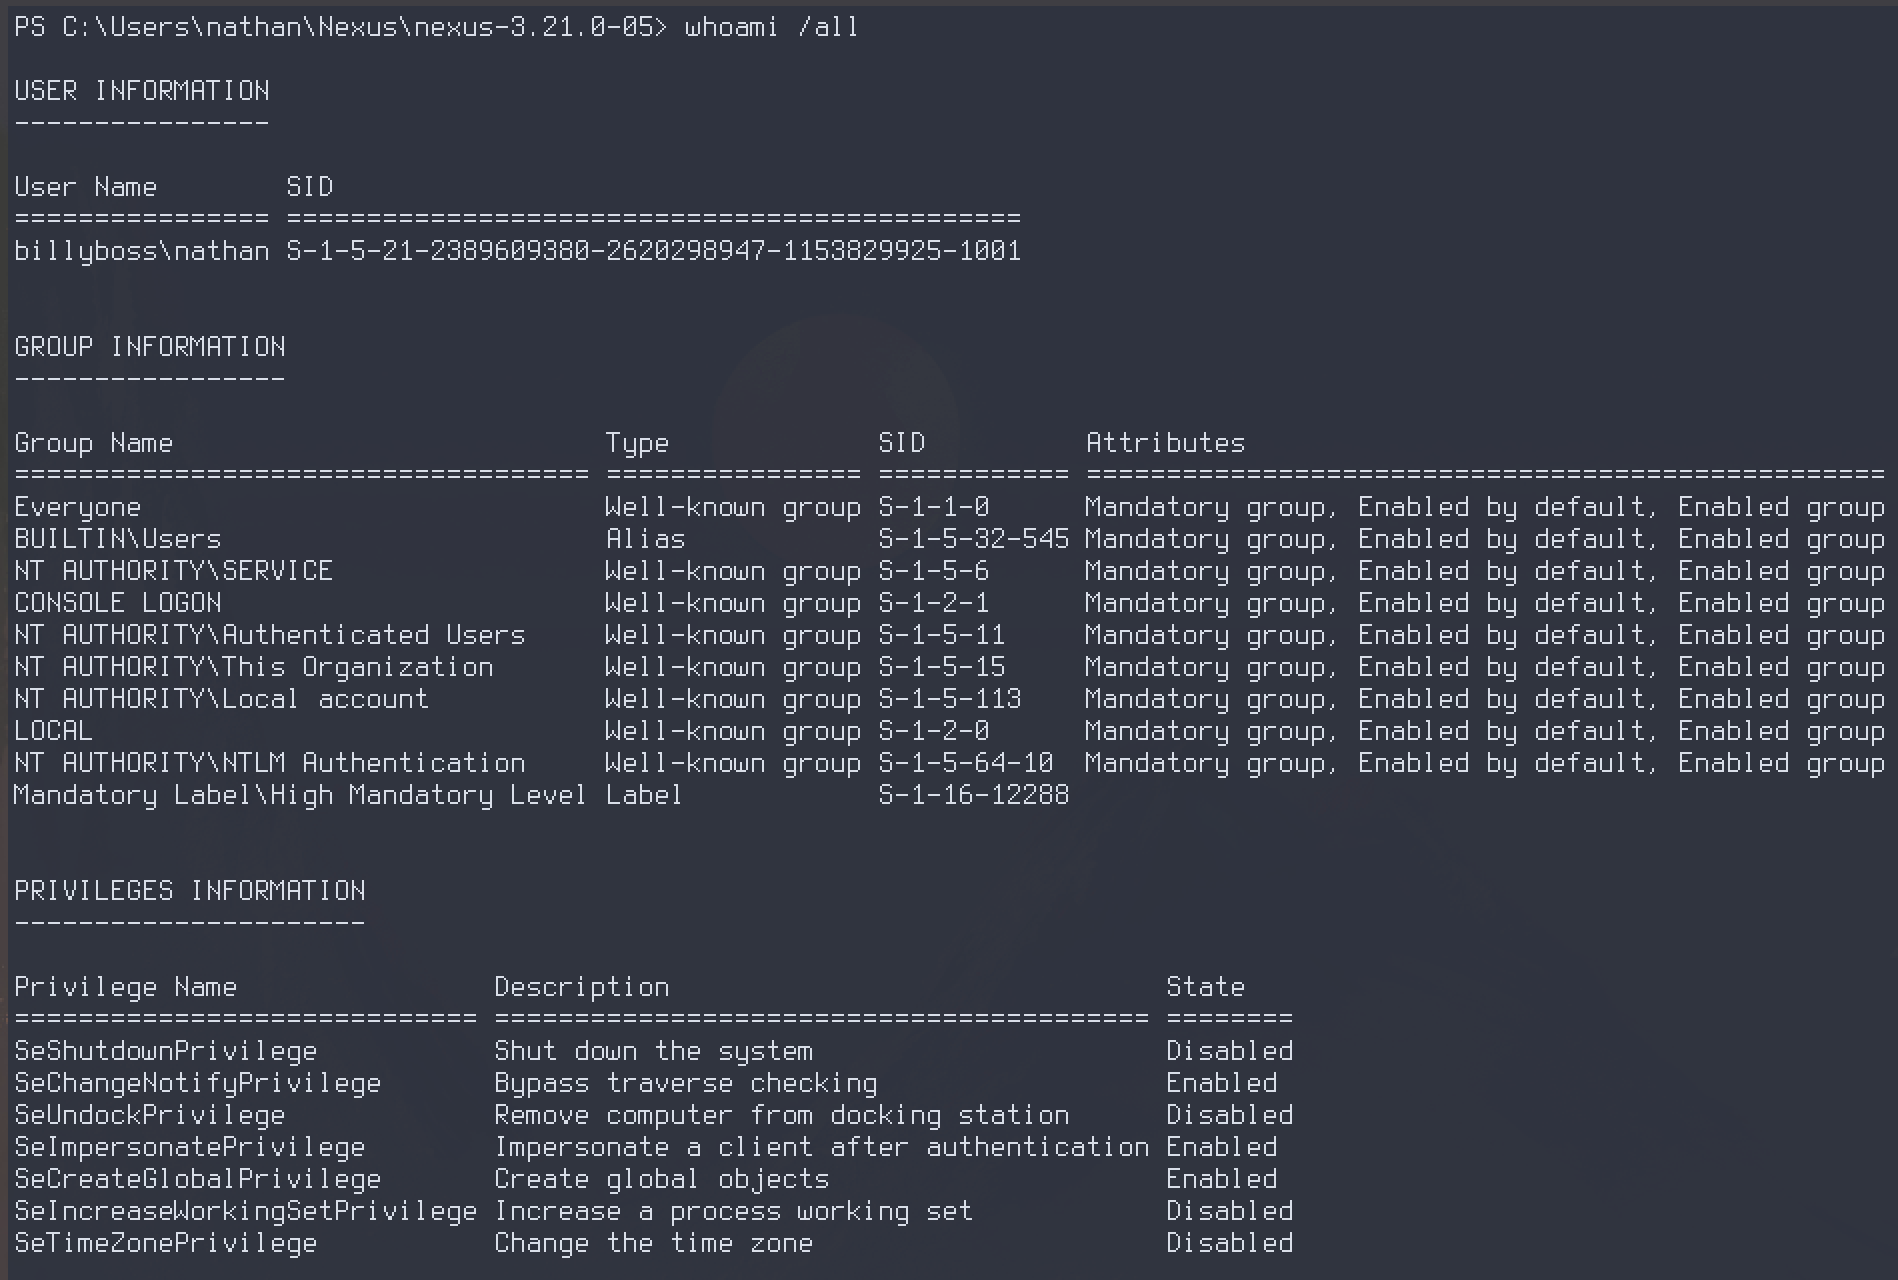Select the 'USER INFORMATION' heading
Viewport: 1898px width, 1280px height.
[142, 91]
